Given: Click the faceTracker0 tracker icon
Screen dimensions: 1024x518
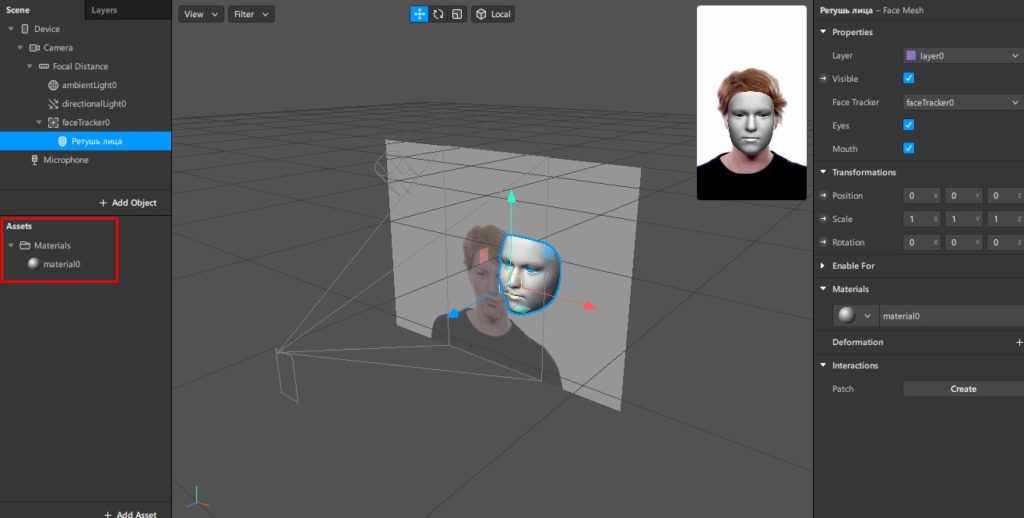Looking at the screenshot, I should tap(54, 122).
